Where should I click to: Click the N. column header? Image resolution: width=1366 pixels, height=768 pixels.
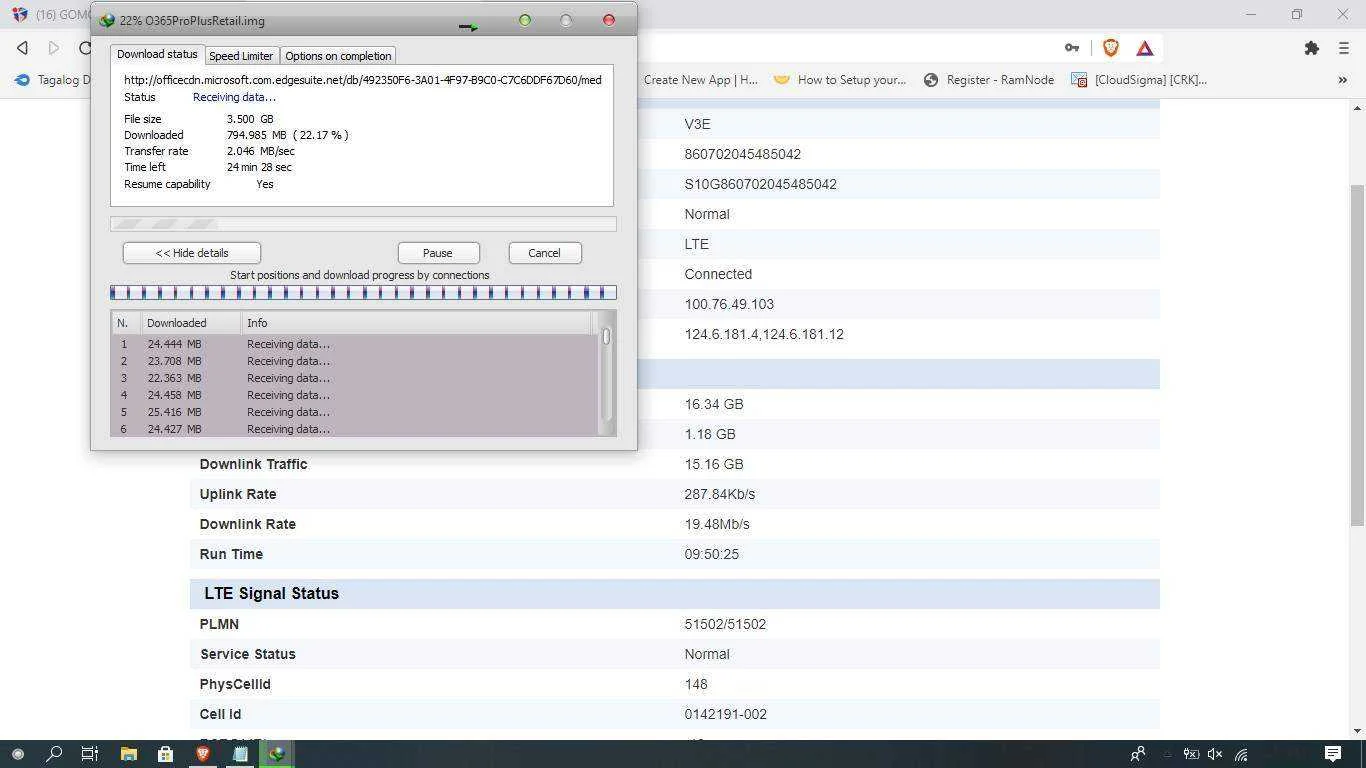pyautogui.click(x=126, y=323)
